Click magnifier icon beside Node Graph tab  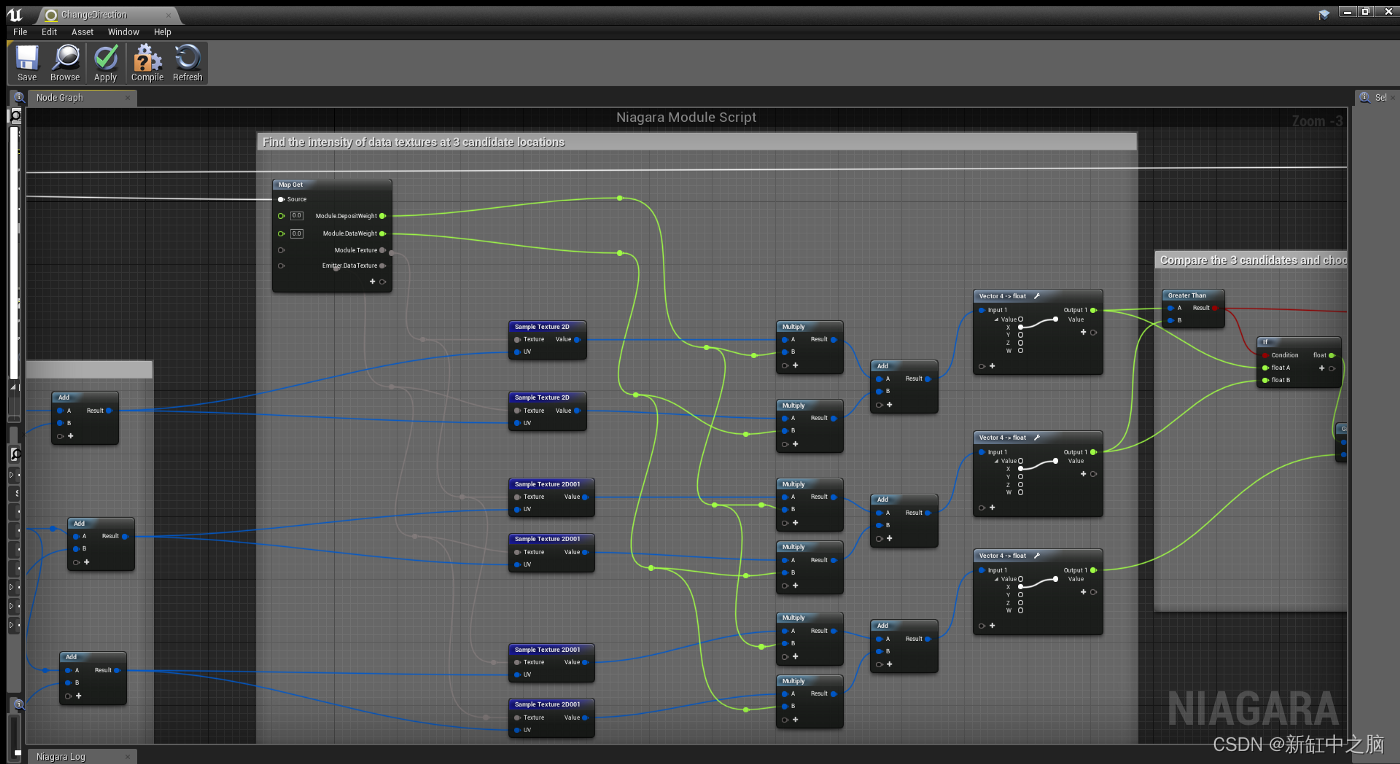pyautogui.click(x=18, y=97)
